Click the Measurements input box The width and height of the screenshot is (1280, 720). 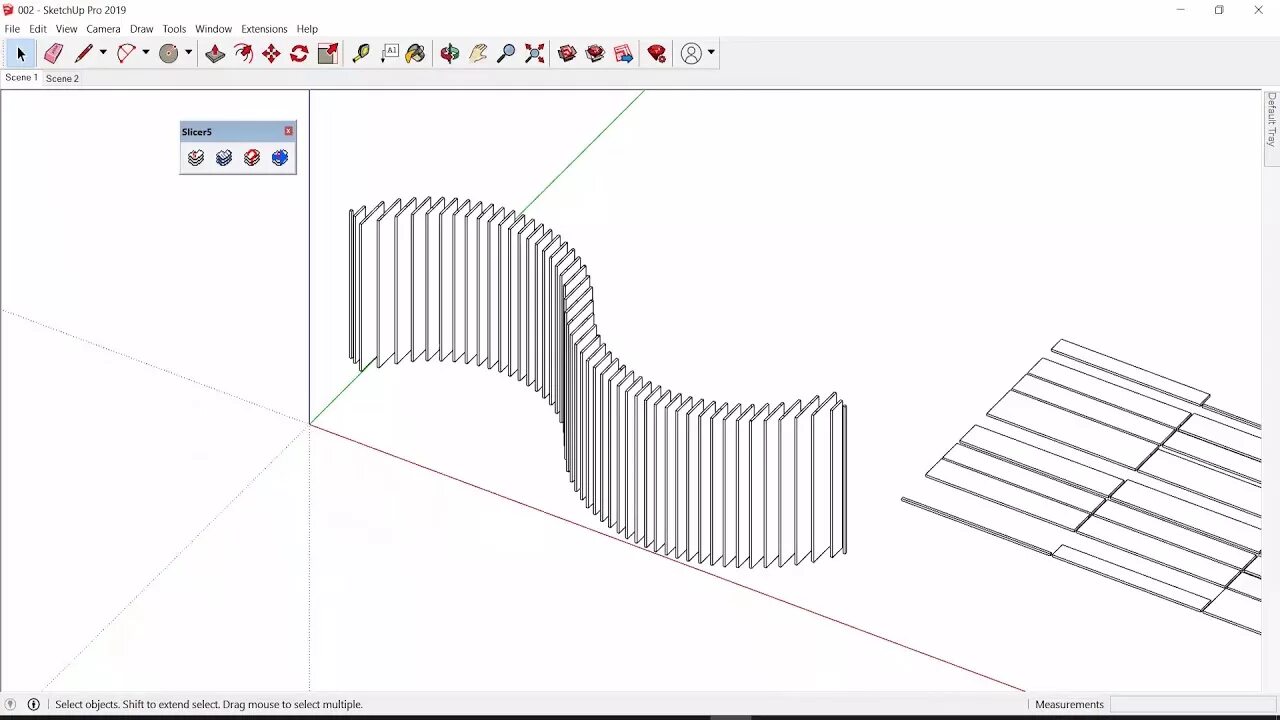click(x=1192, y=704)
